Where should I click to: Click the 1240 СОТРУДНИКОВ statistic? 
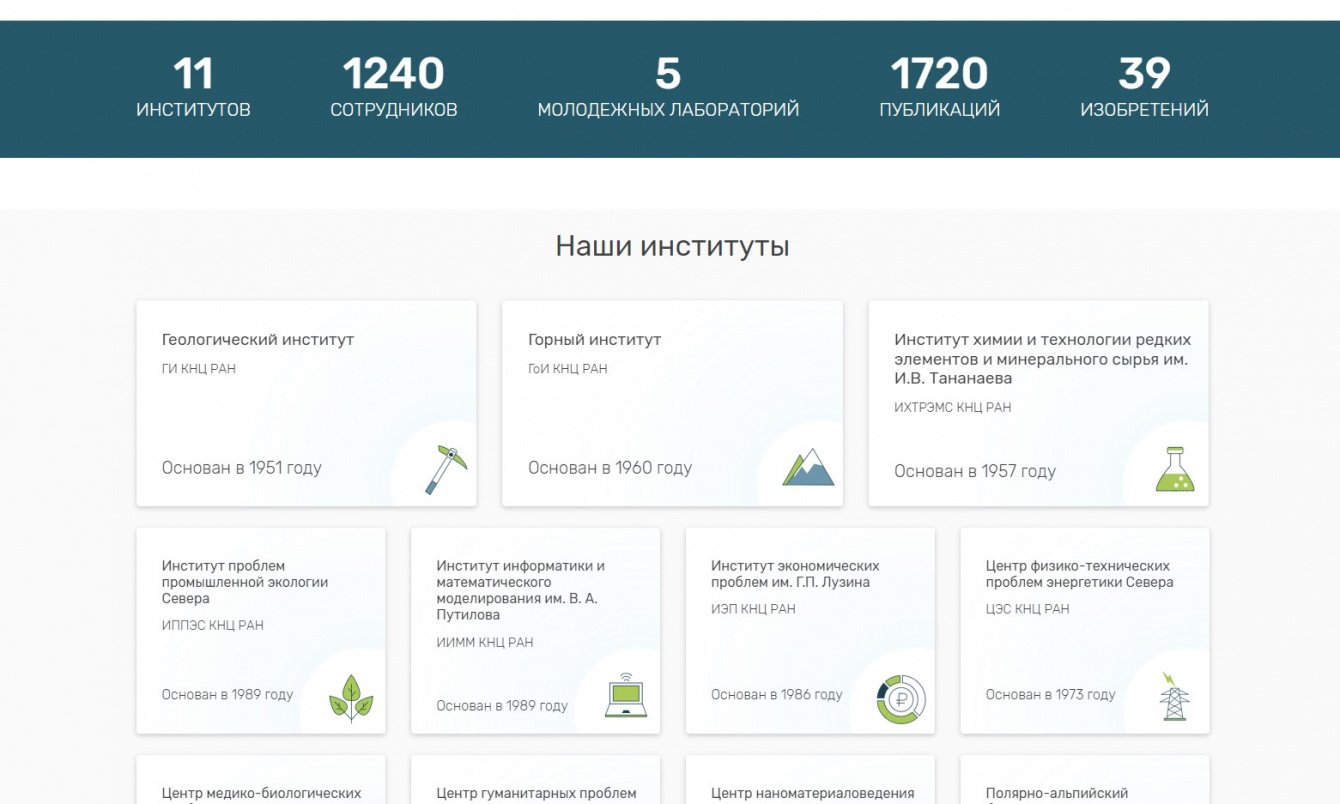(394, 88)
